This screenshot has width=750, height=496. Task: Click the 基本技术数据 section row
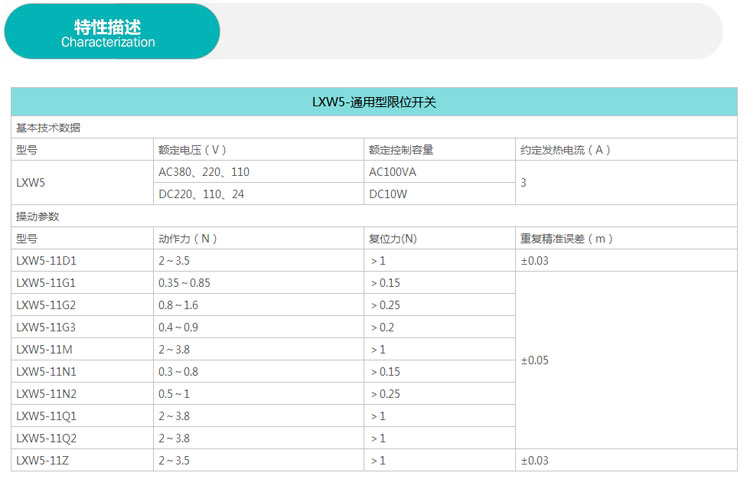click(x=374, y=127)
